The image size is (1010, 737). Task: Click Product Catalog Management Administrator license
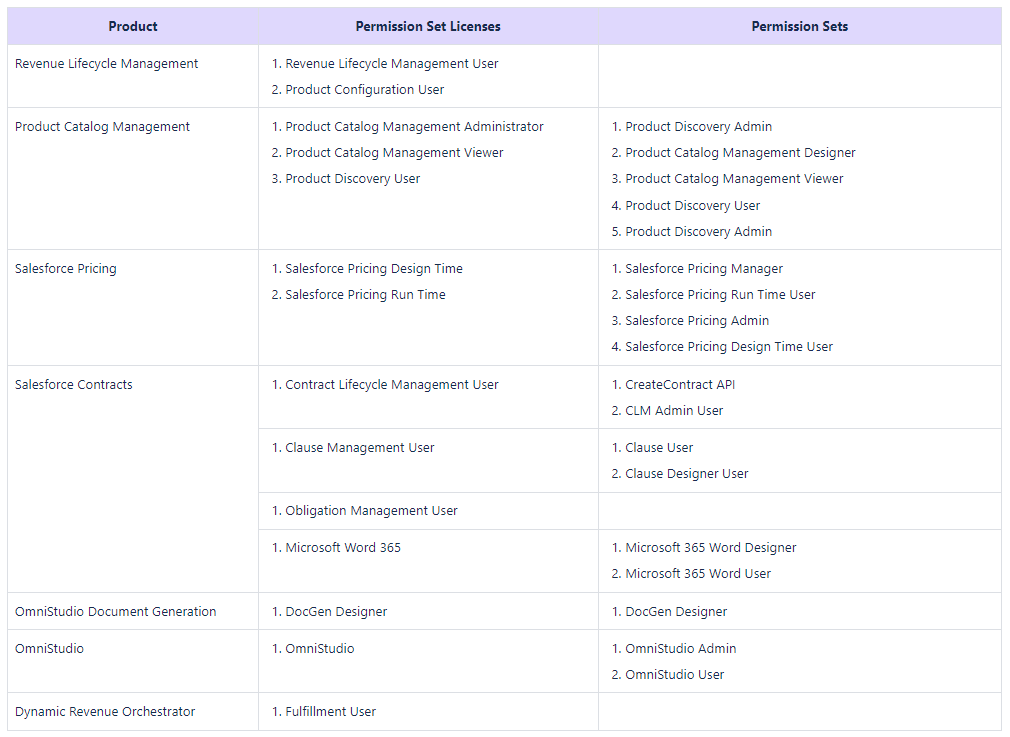[x=414, y=127]
